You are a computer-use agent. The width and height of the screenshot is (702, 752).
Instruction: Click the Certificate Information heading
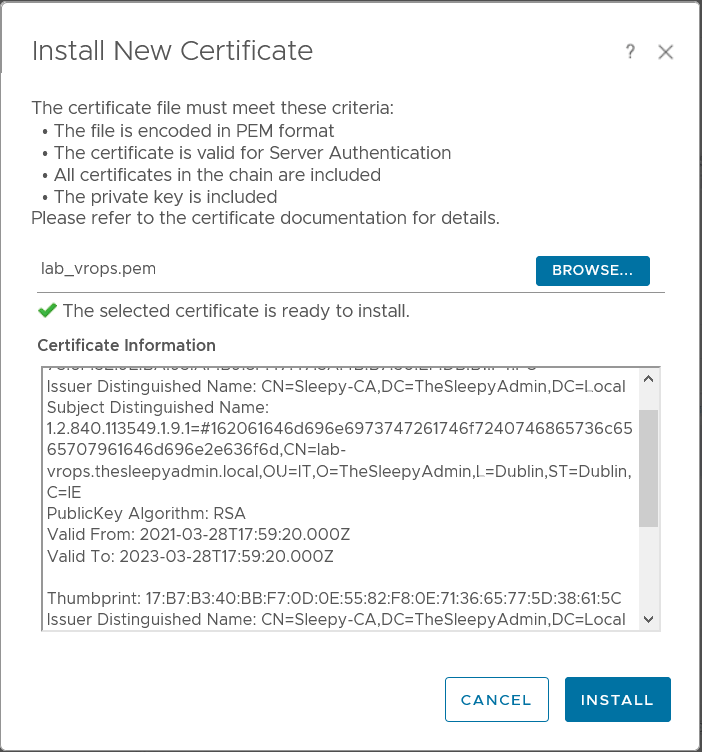tap(126, 345)
